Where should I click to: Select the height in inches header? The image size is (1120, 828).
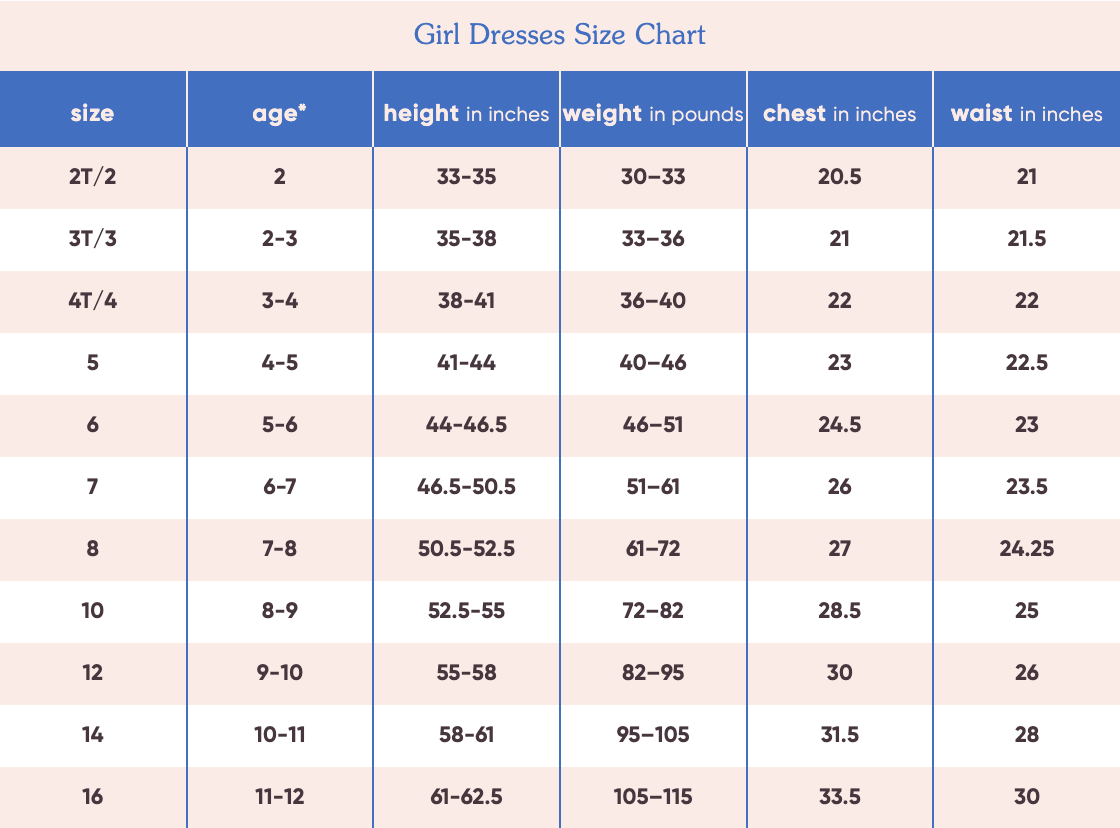point(466,113)
